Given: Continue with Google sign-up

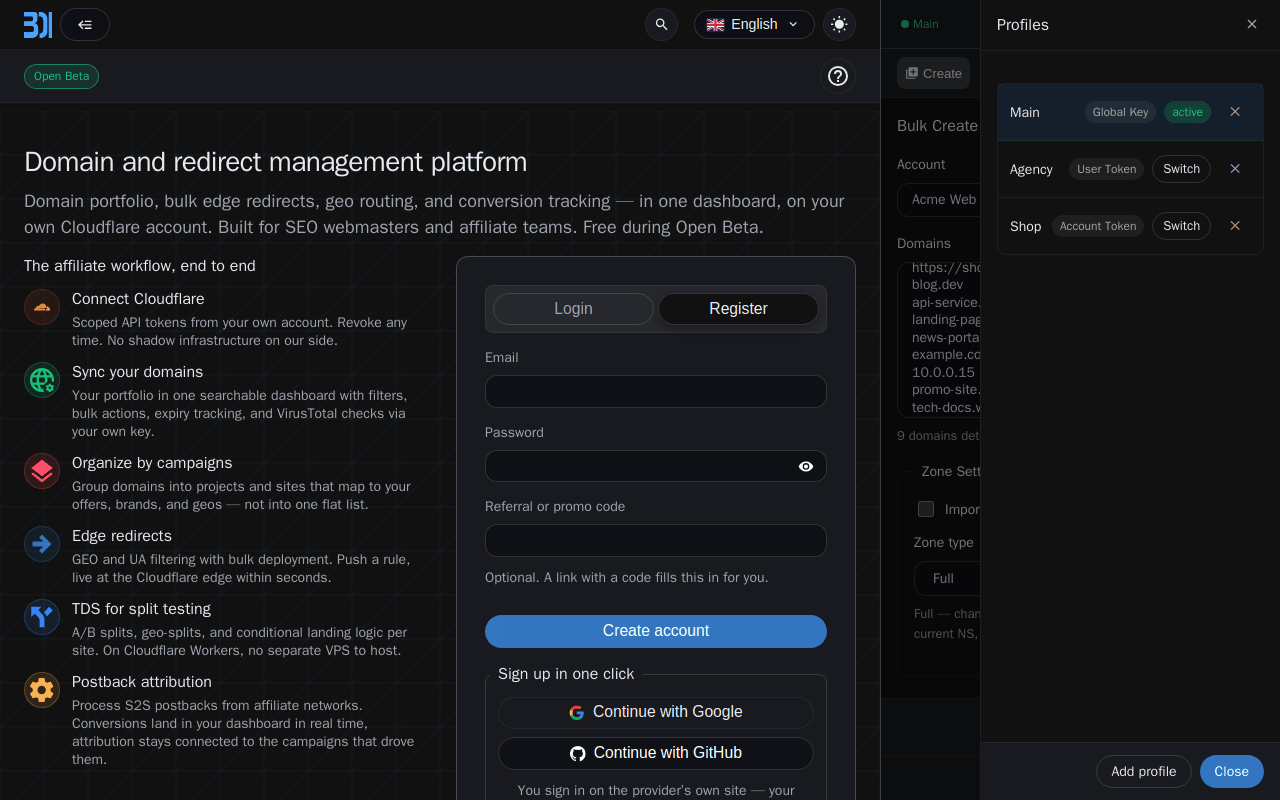Looking at the screenshot, I should 656,713.
